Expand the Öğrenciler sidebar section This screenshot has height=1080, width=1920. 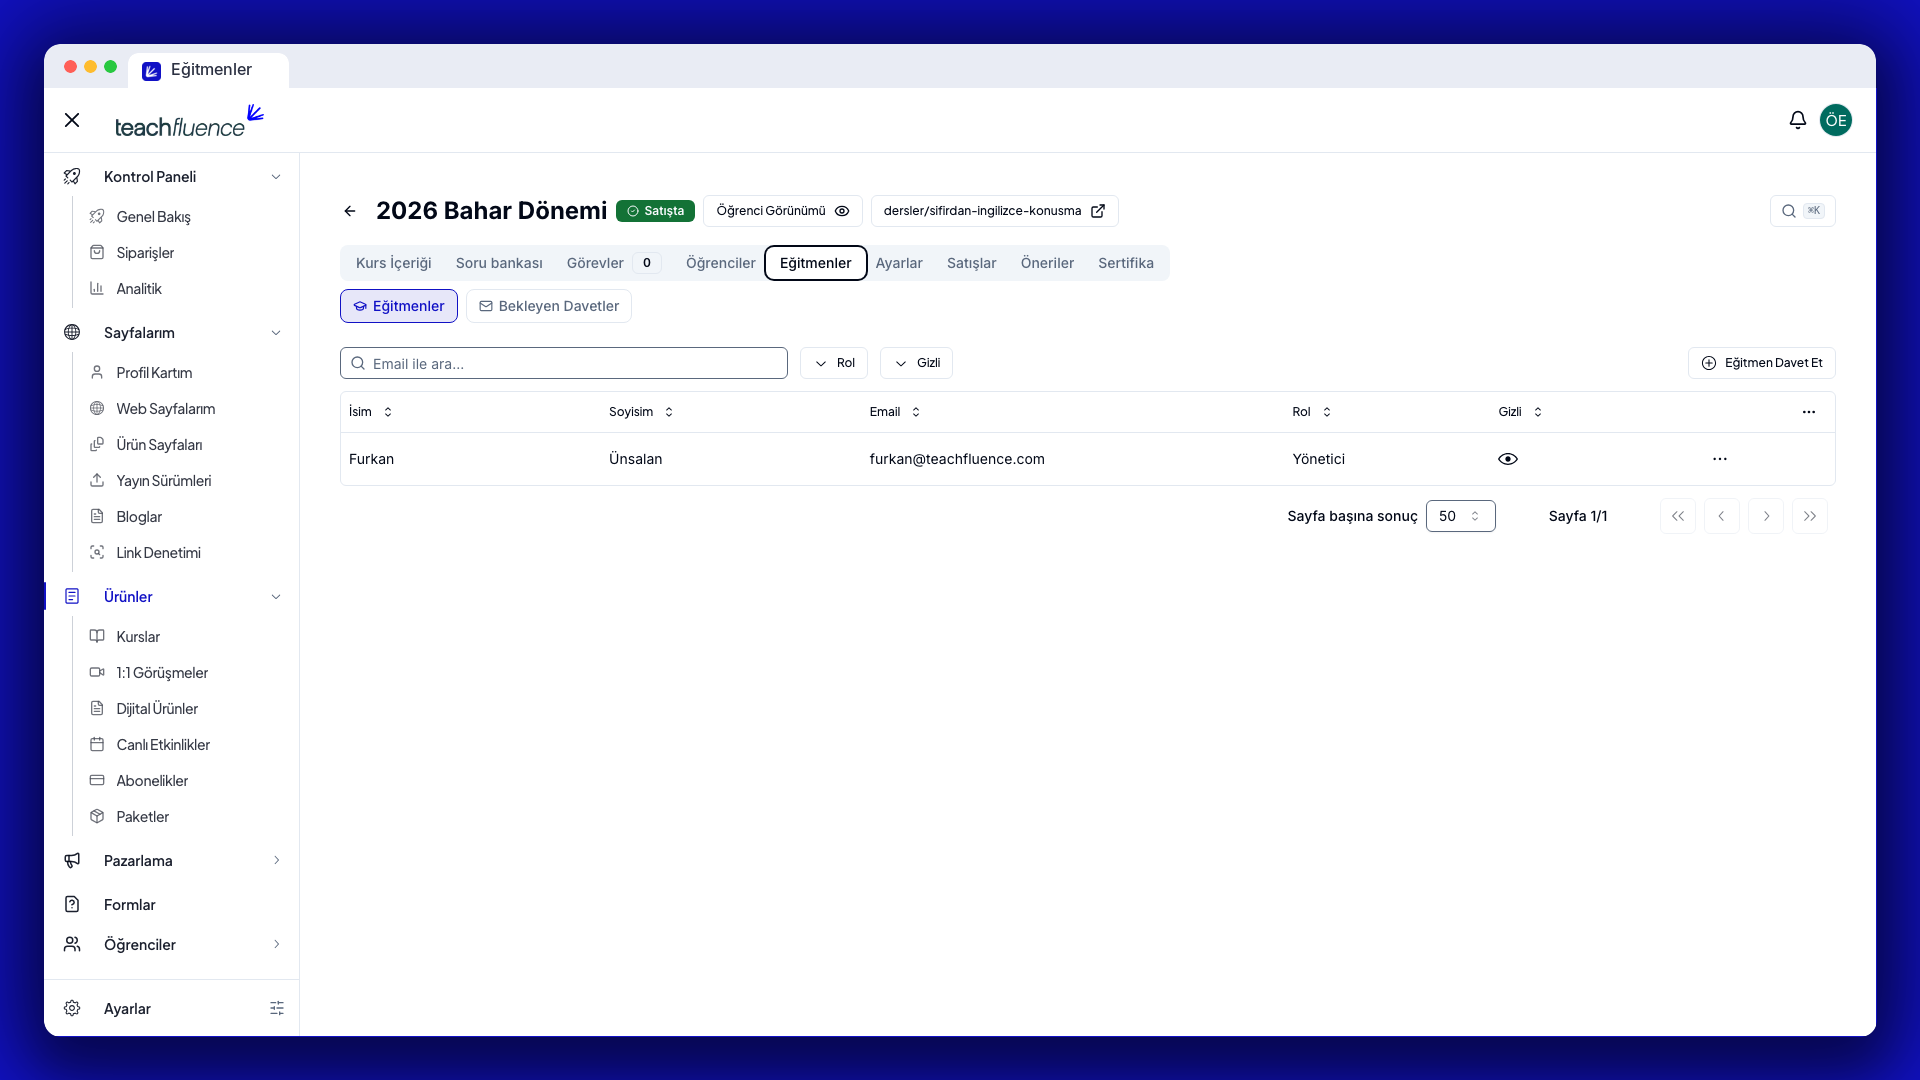click(x=276, y=945)
